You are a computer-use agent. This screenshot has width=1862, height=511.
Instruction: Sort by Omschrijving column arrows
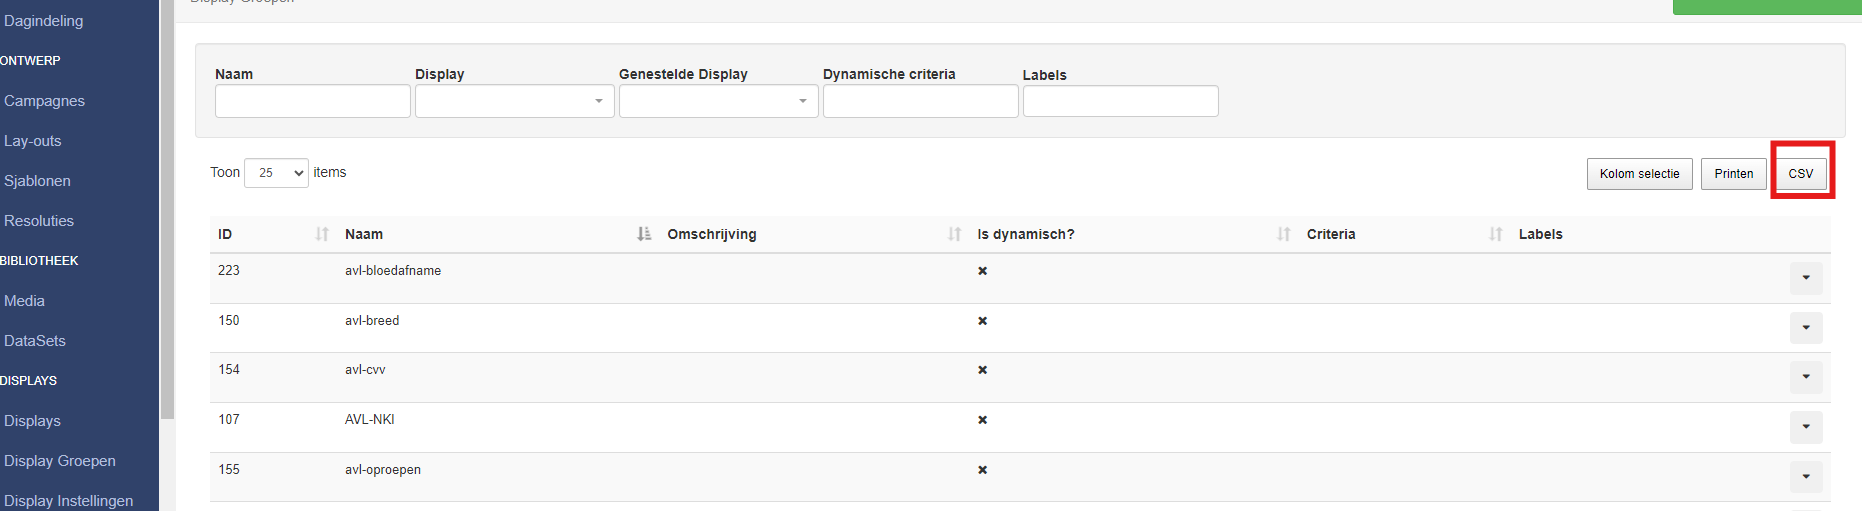pos(954,234)
